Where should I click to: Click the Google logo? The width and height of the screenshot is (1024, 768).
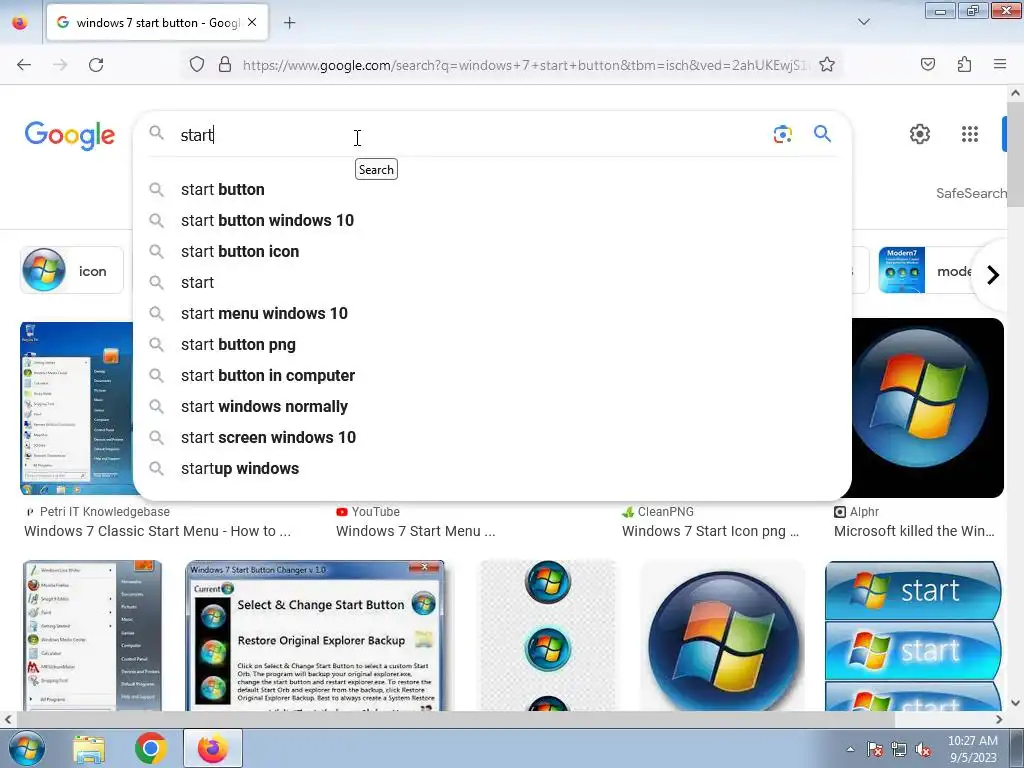pos(69,135)
